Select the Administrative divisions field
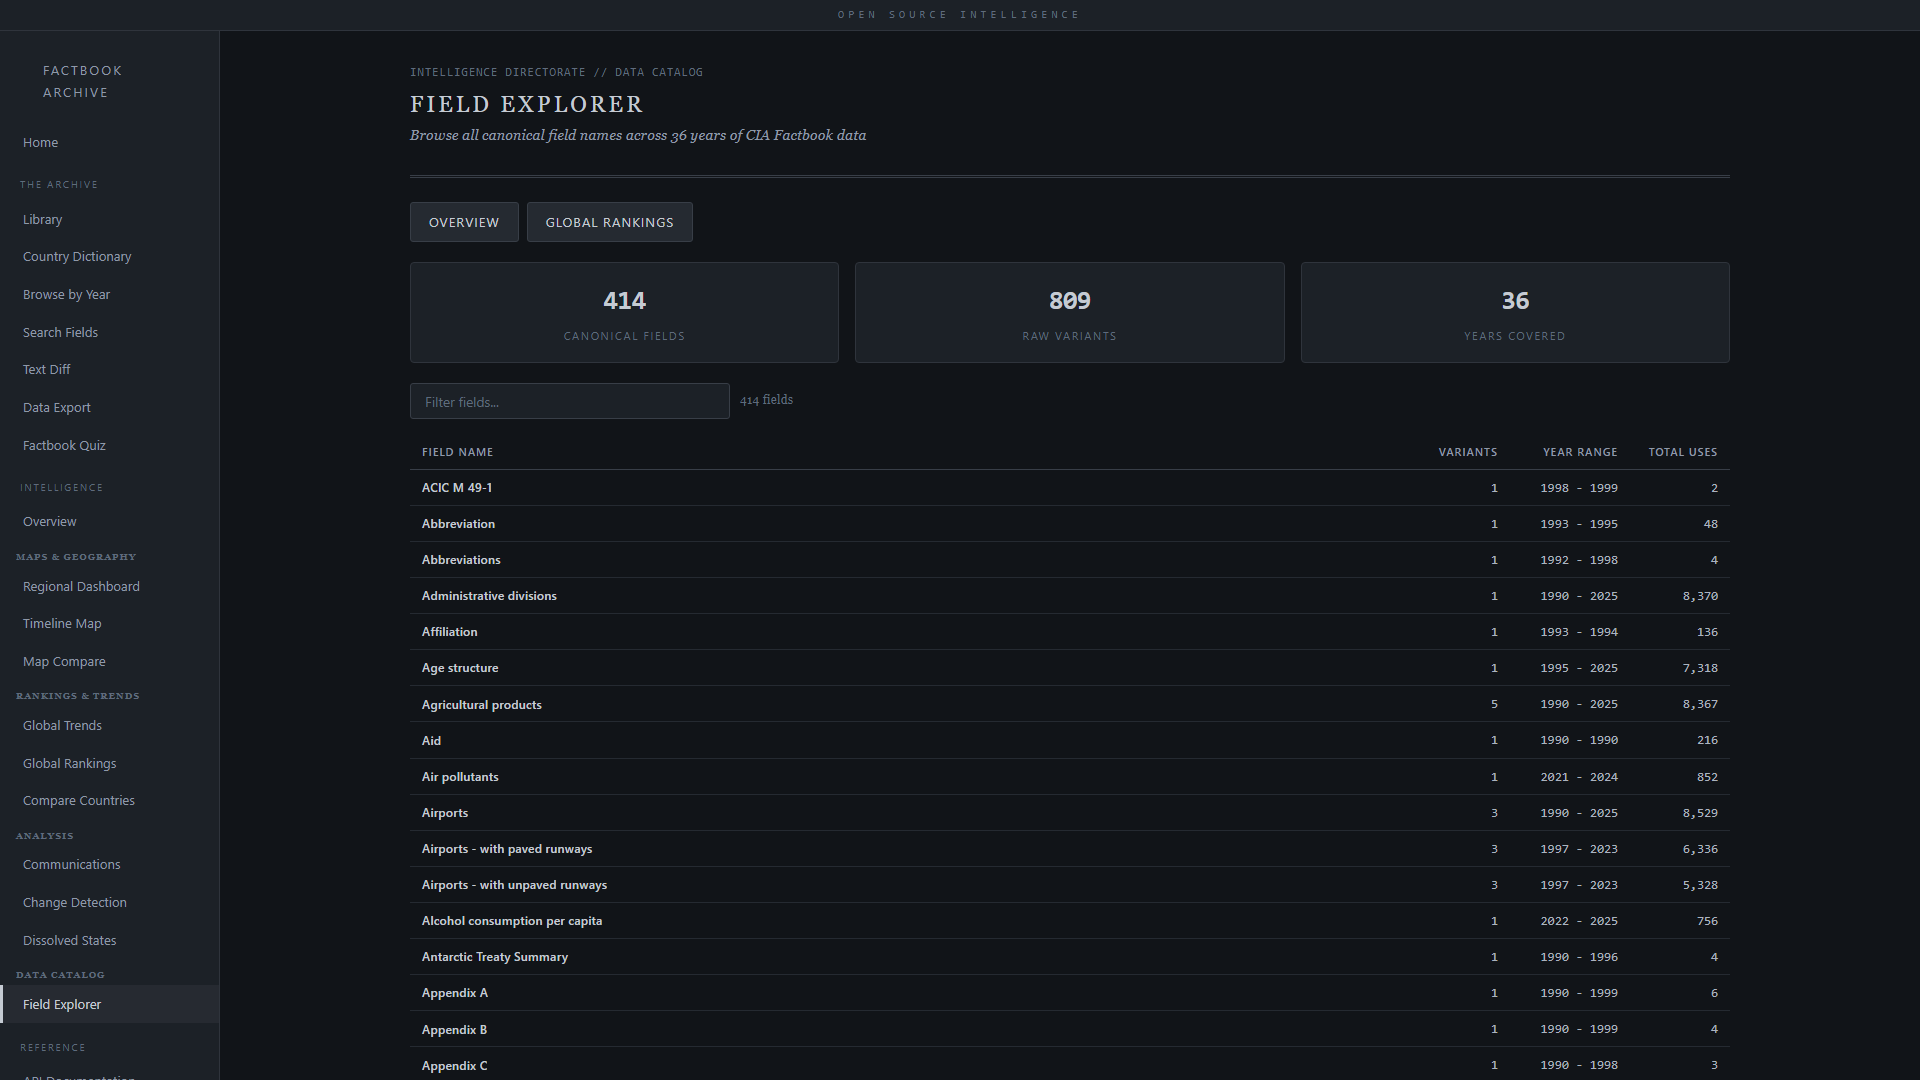 (489, 596)
